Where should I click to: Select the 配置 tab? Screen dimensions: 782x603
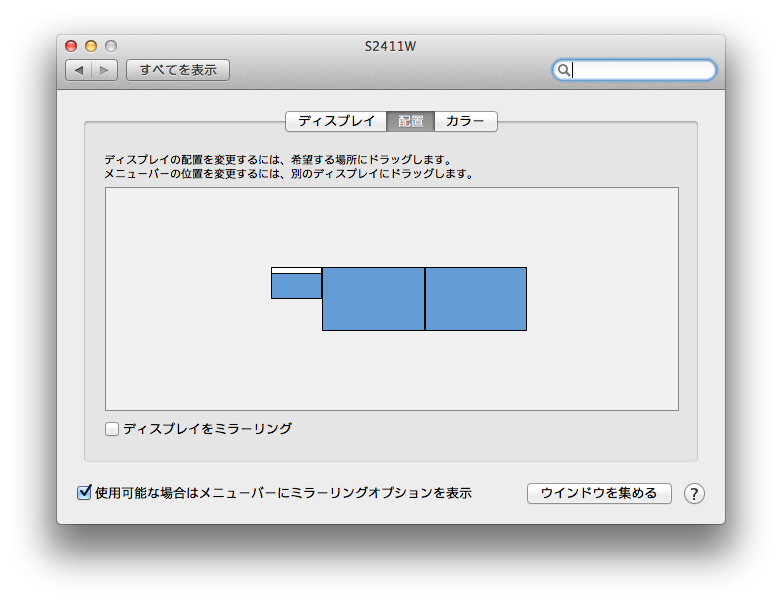pos(410,121)
